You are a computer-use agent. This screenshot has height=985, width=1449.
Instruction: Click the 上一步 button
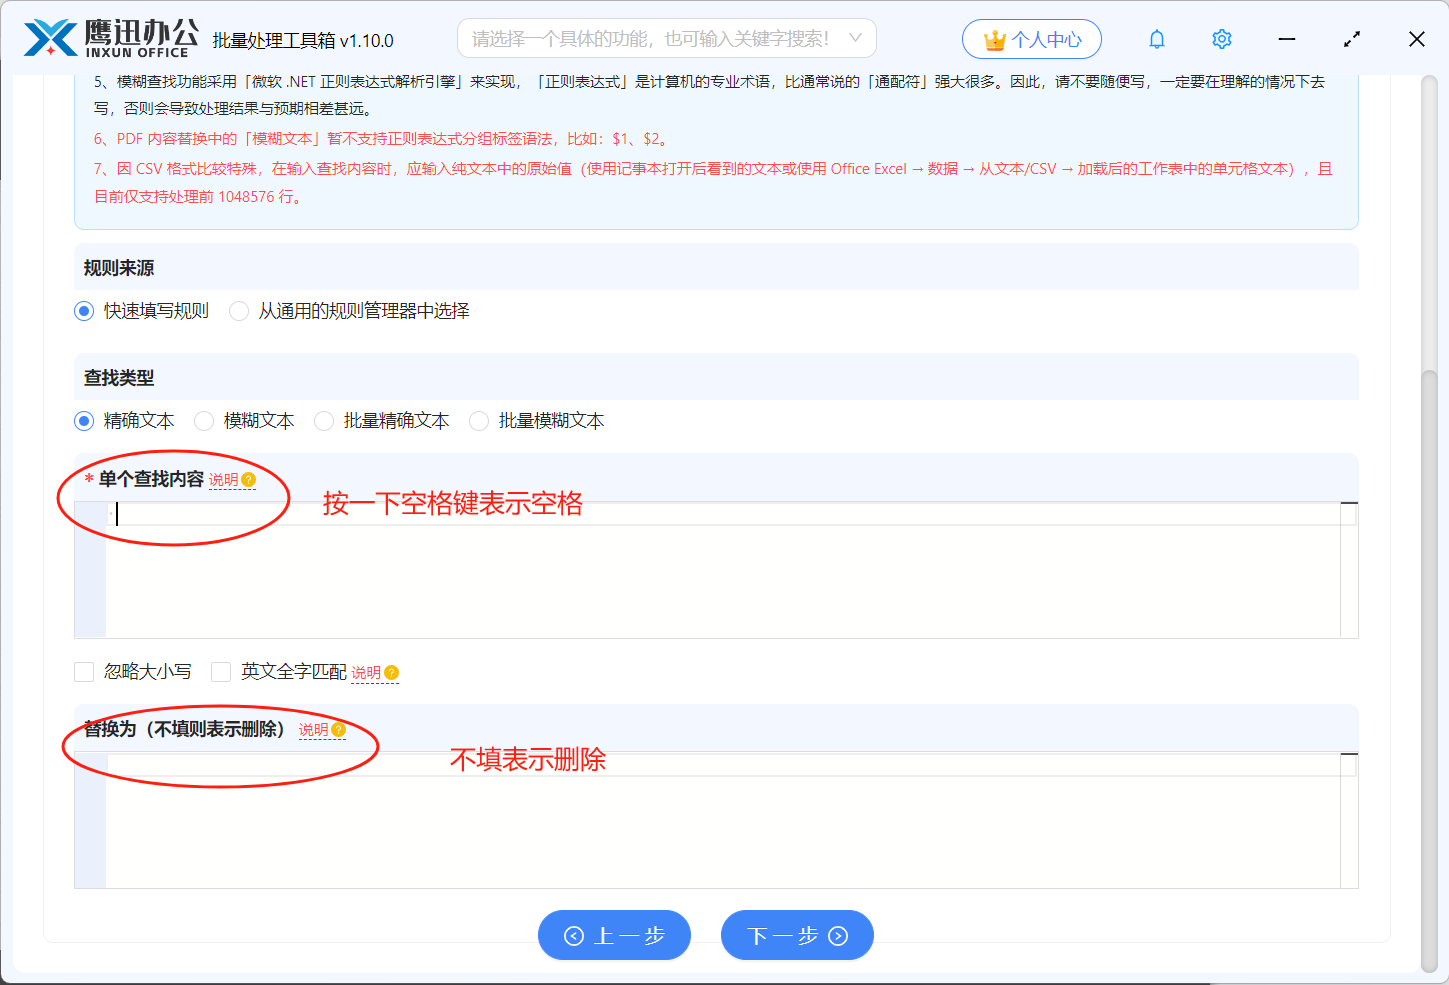point(614,935)
